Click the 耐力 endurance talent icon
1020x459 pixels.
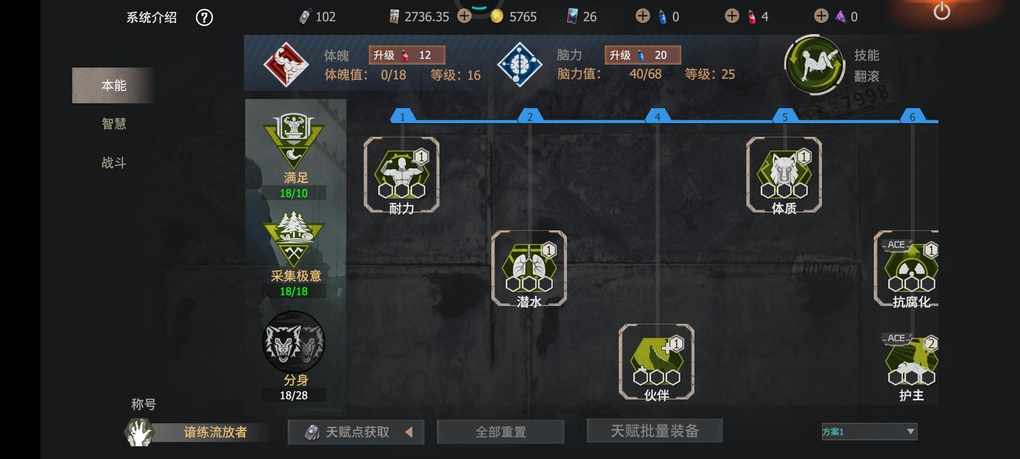(401, 174)
